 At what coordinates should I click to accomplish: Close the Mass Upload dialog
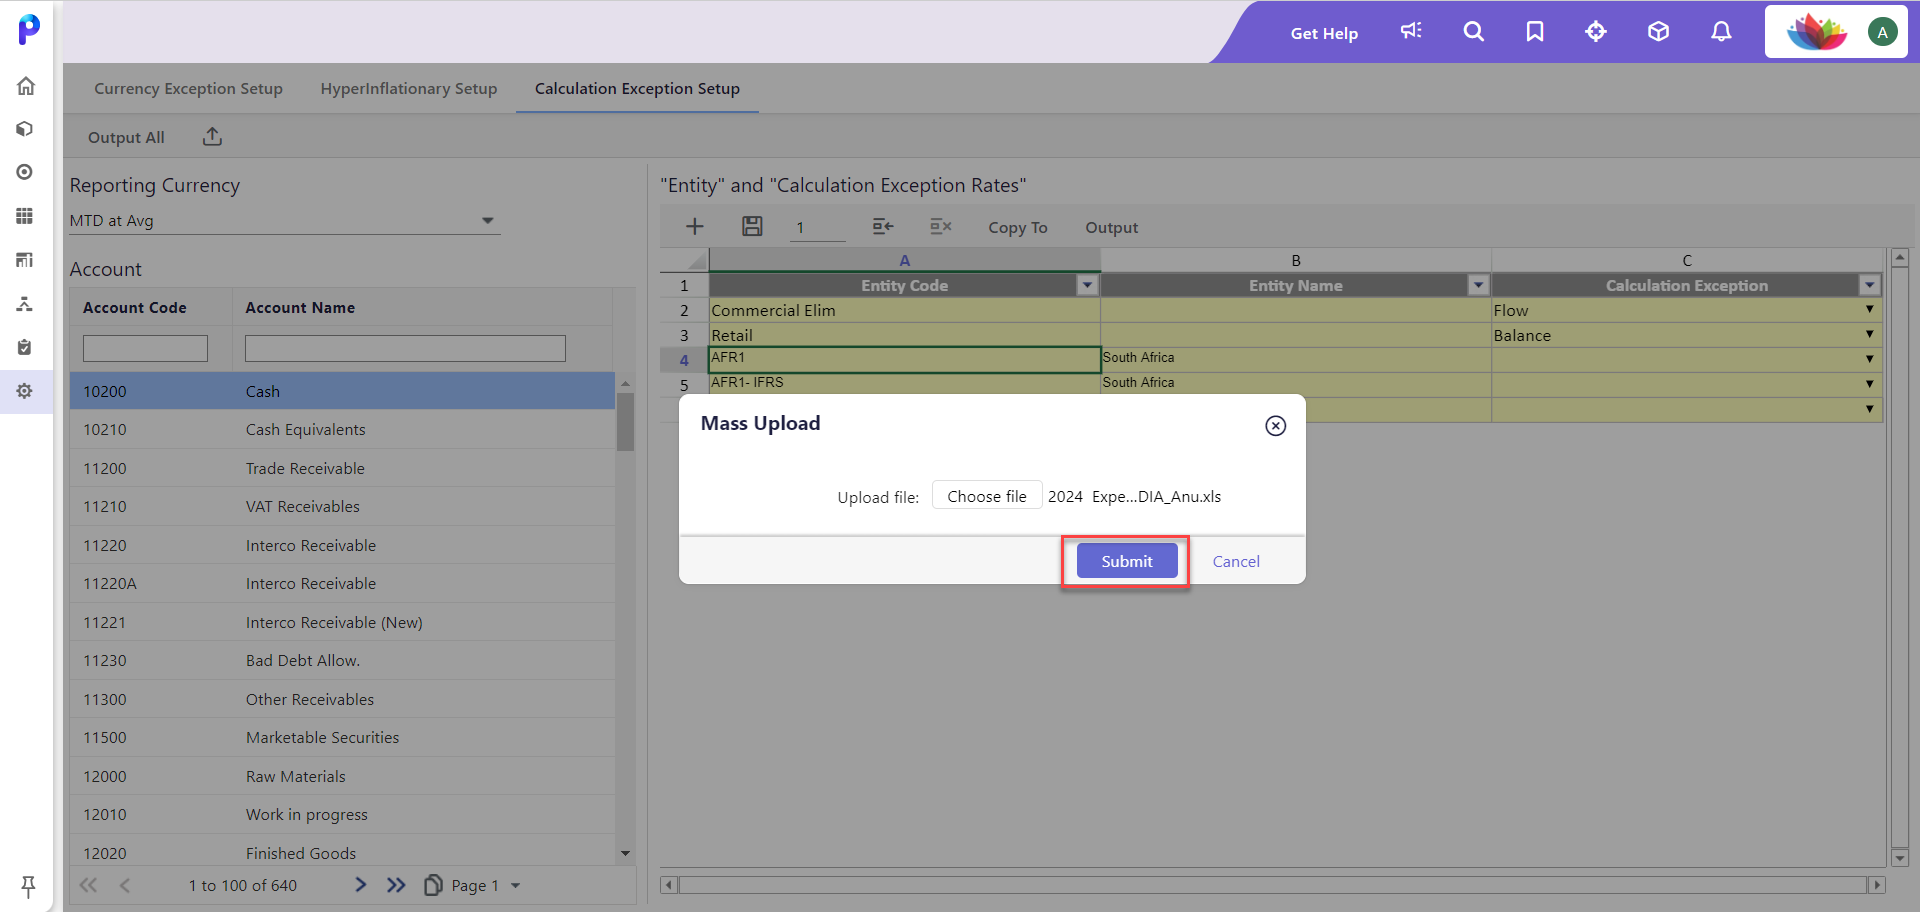click(1275, 426)
